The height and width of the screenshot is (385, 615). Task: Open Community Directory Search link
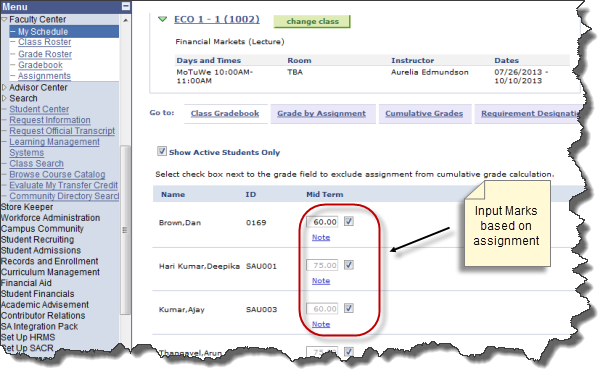(x=64, y=196)
